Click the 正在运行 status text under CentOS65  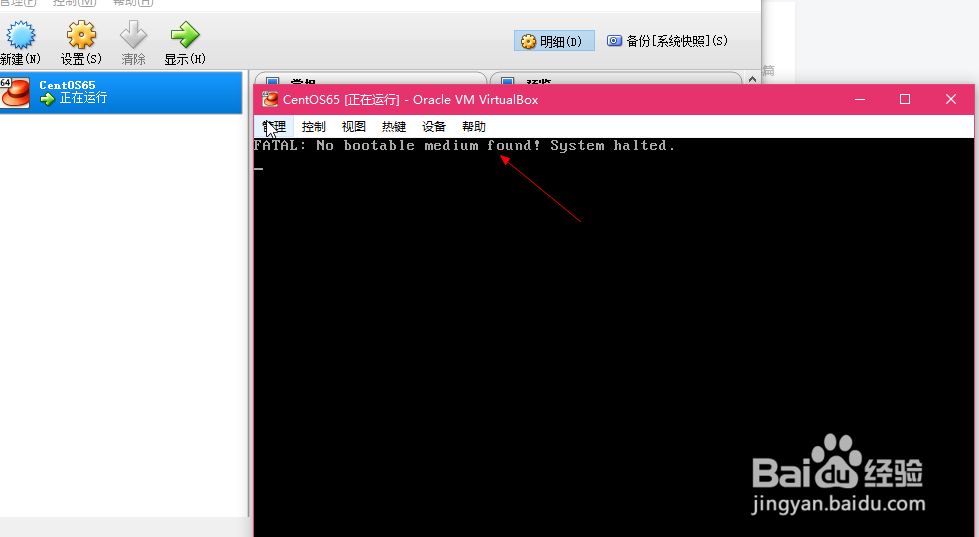[83, 98]
